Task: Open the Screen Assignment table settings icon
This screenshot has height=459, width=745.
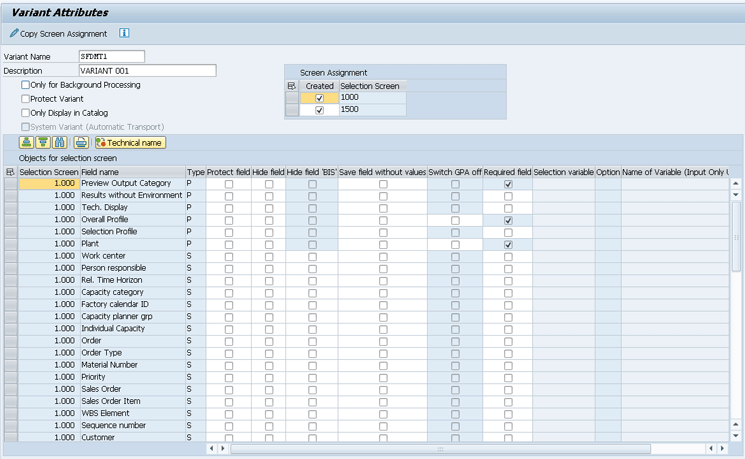Action: (x=292, y=86)
